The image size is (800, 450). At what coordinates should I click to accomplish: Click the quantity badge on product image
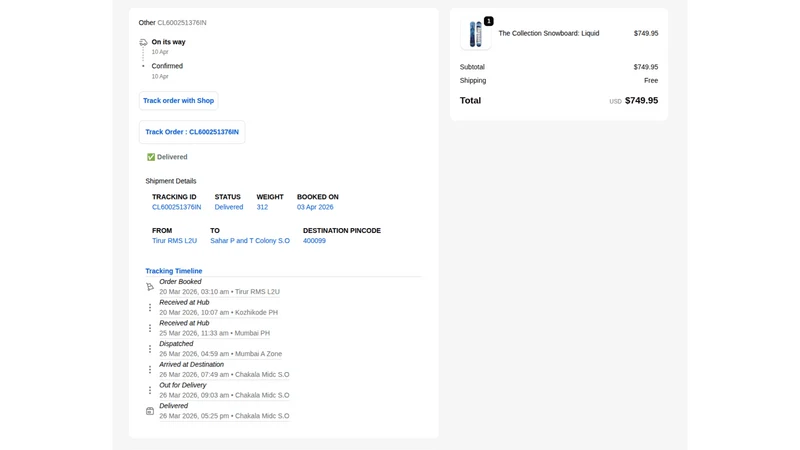coord(489,21)
